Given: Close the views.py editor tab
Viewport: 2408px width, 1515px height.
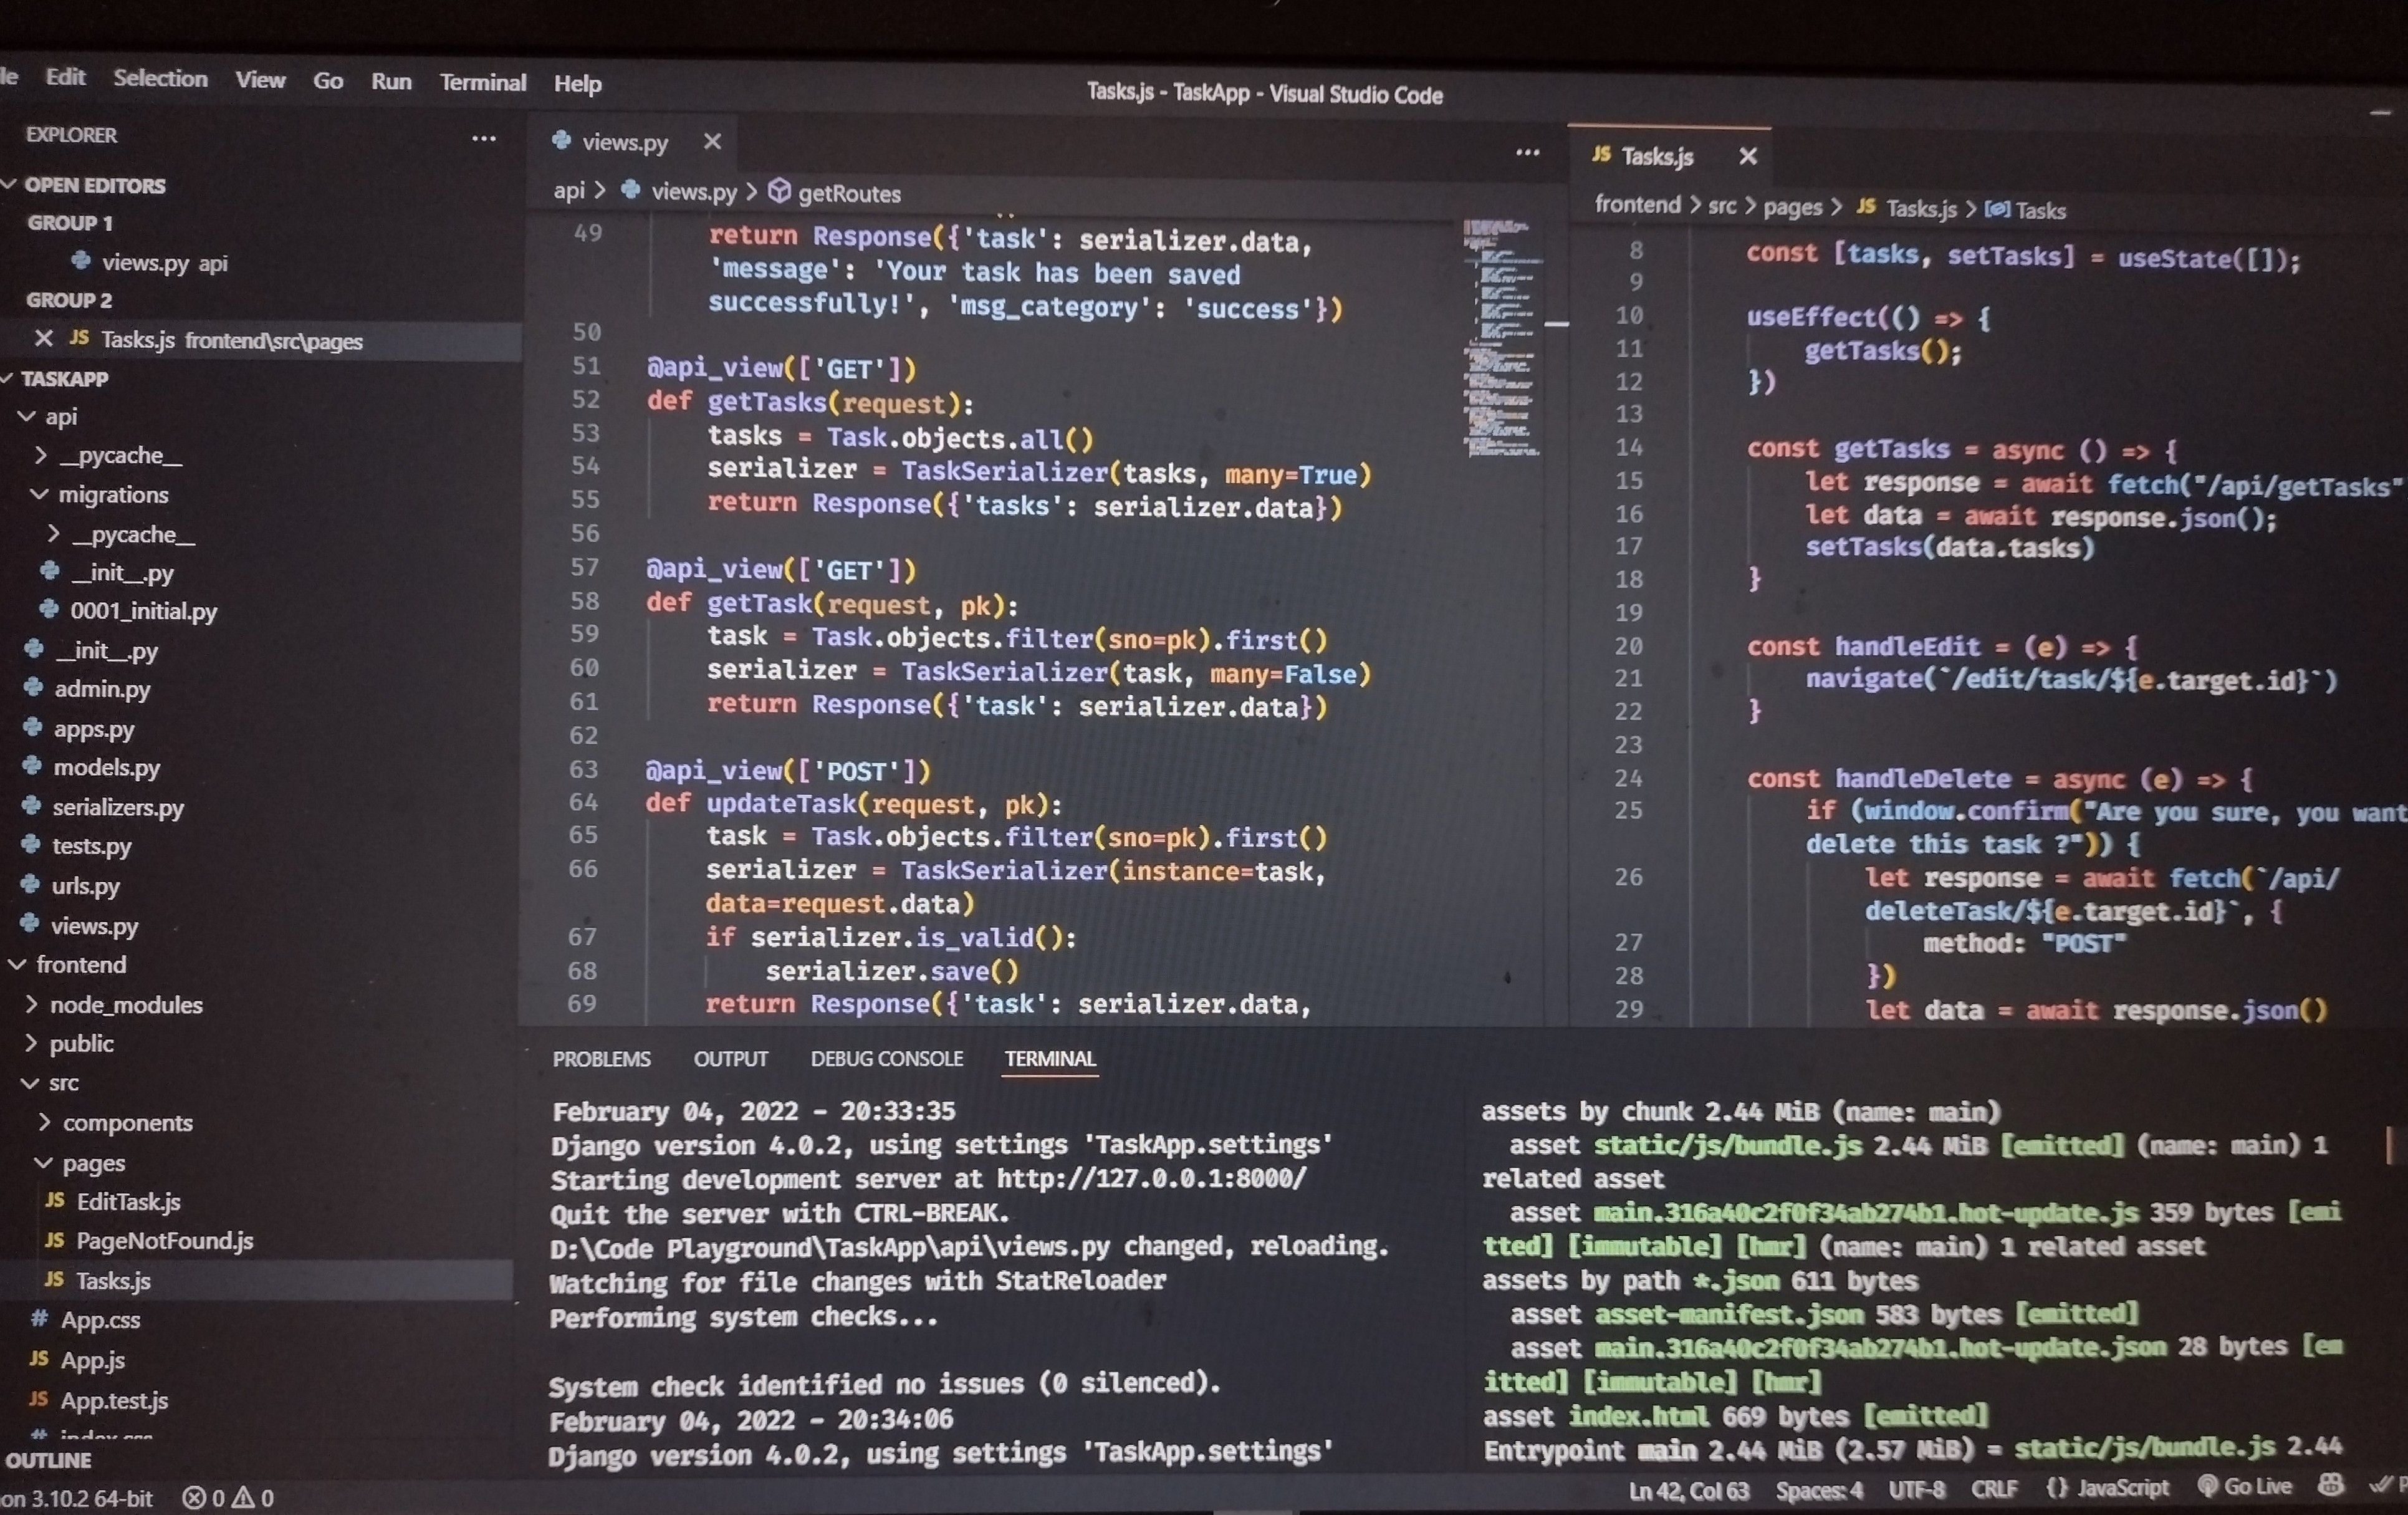Looking at the screenshot, I should click(712, 142).
